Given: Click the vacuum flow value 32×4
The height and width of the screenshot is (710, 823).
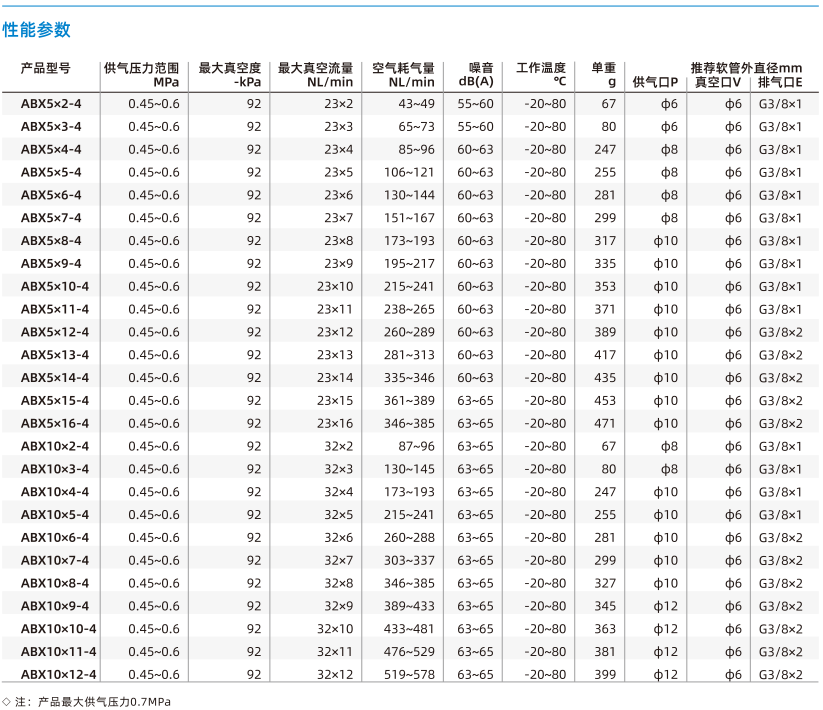Looking at the screenshot, I should 339,492.
